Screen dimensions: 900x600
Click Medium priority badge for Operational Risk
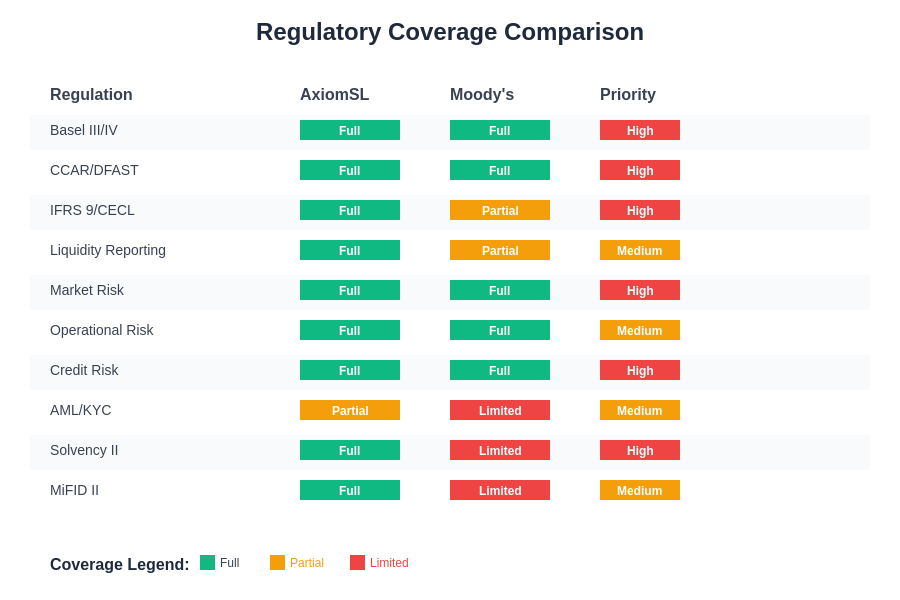click(x=640, y=330)
